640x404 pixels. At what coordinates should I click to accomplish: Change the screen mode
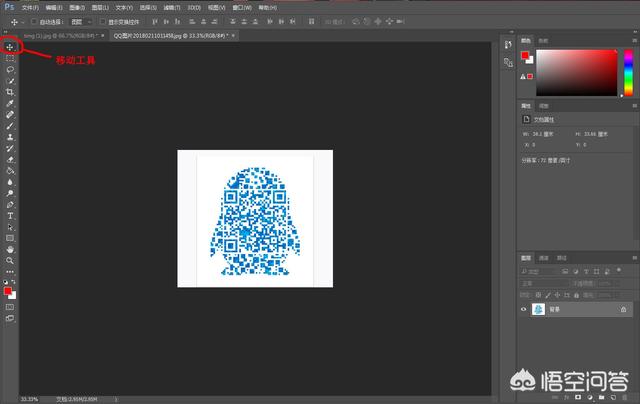(x=10, y=318)
